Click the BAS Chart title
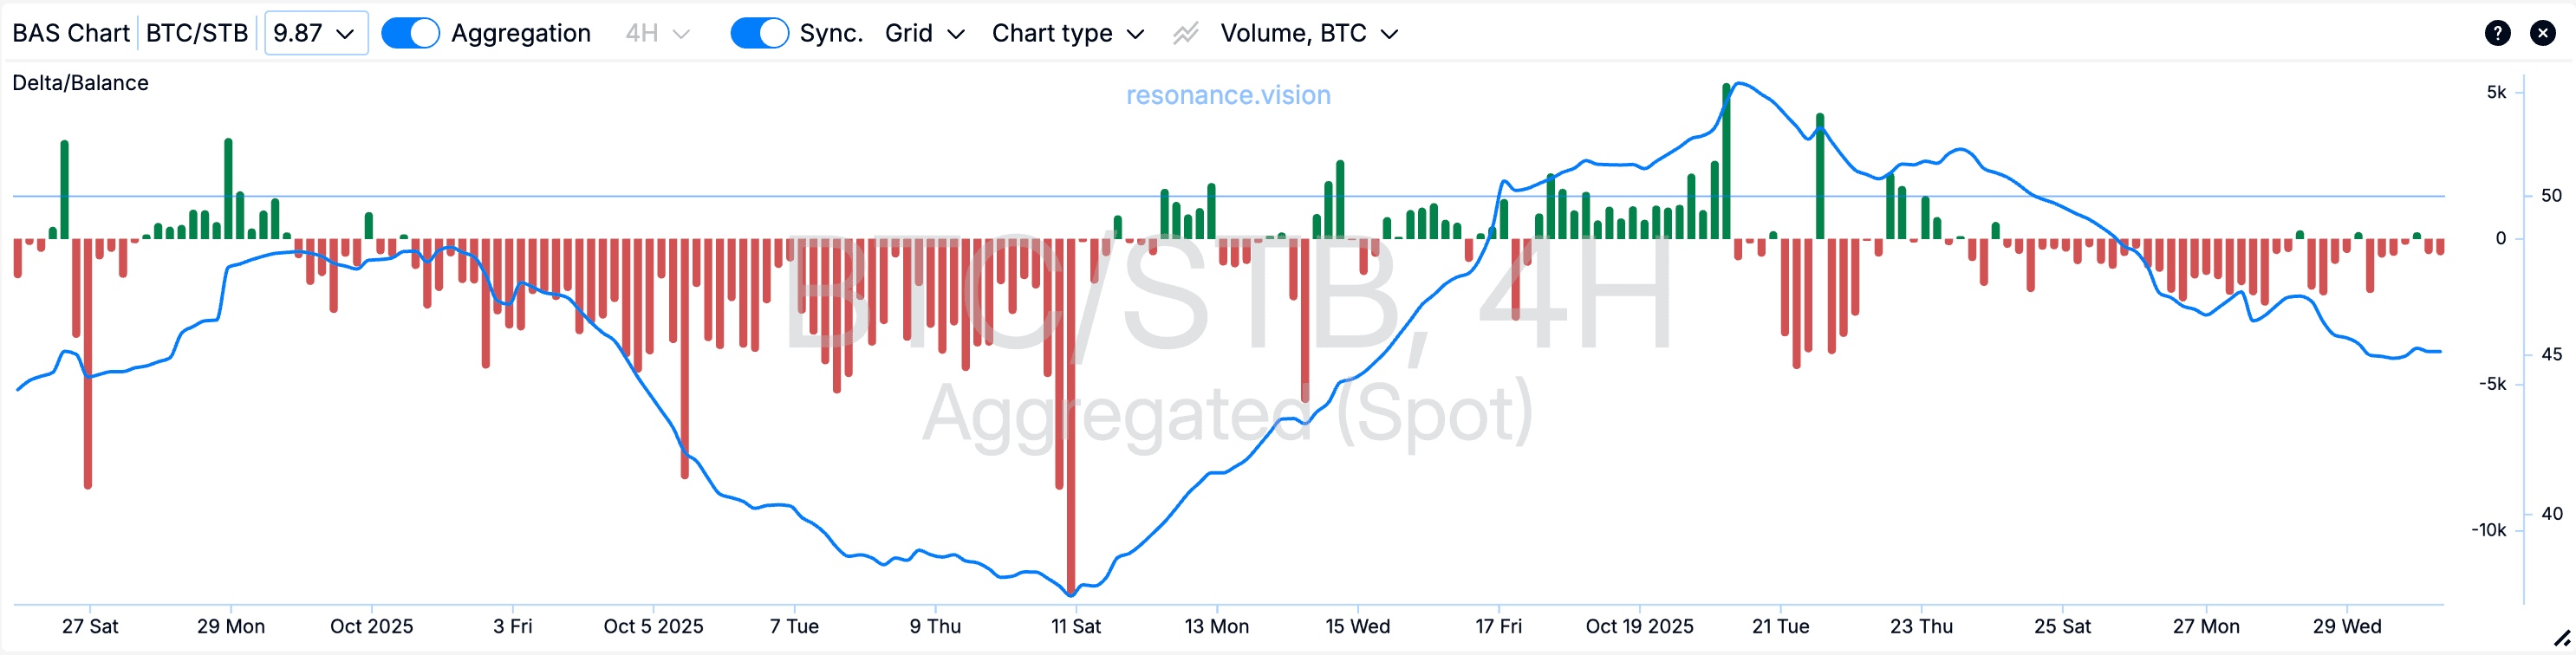Image resolution: width=2576 pixels, height=655 pixels. click(71, 33)
